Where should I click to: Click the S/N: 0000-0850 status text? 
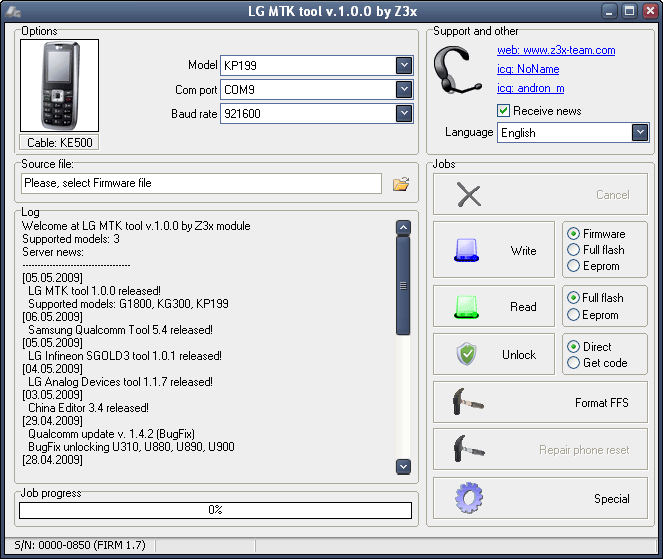click(80, 545)
